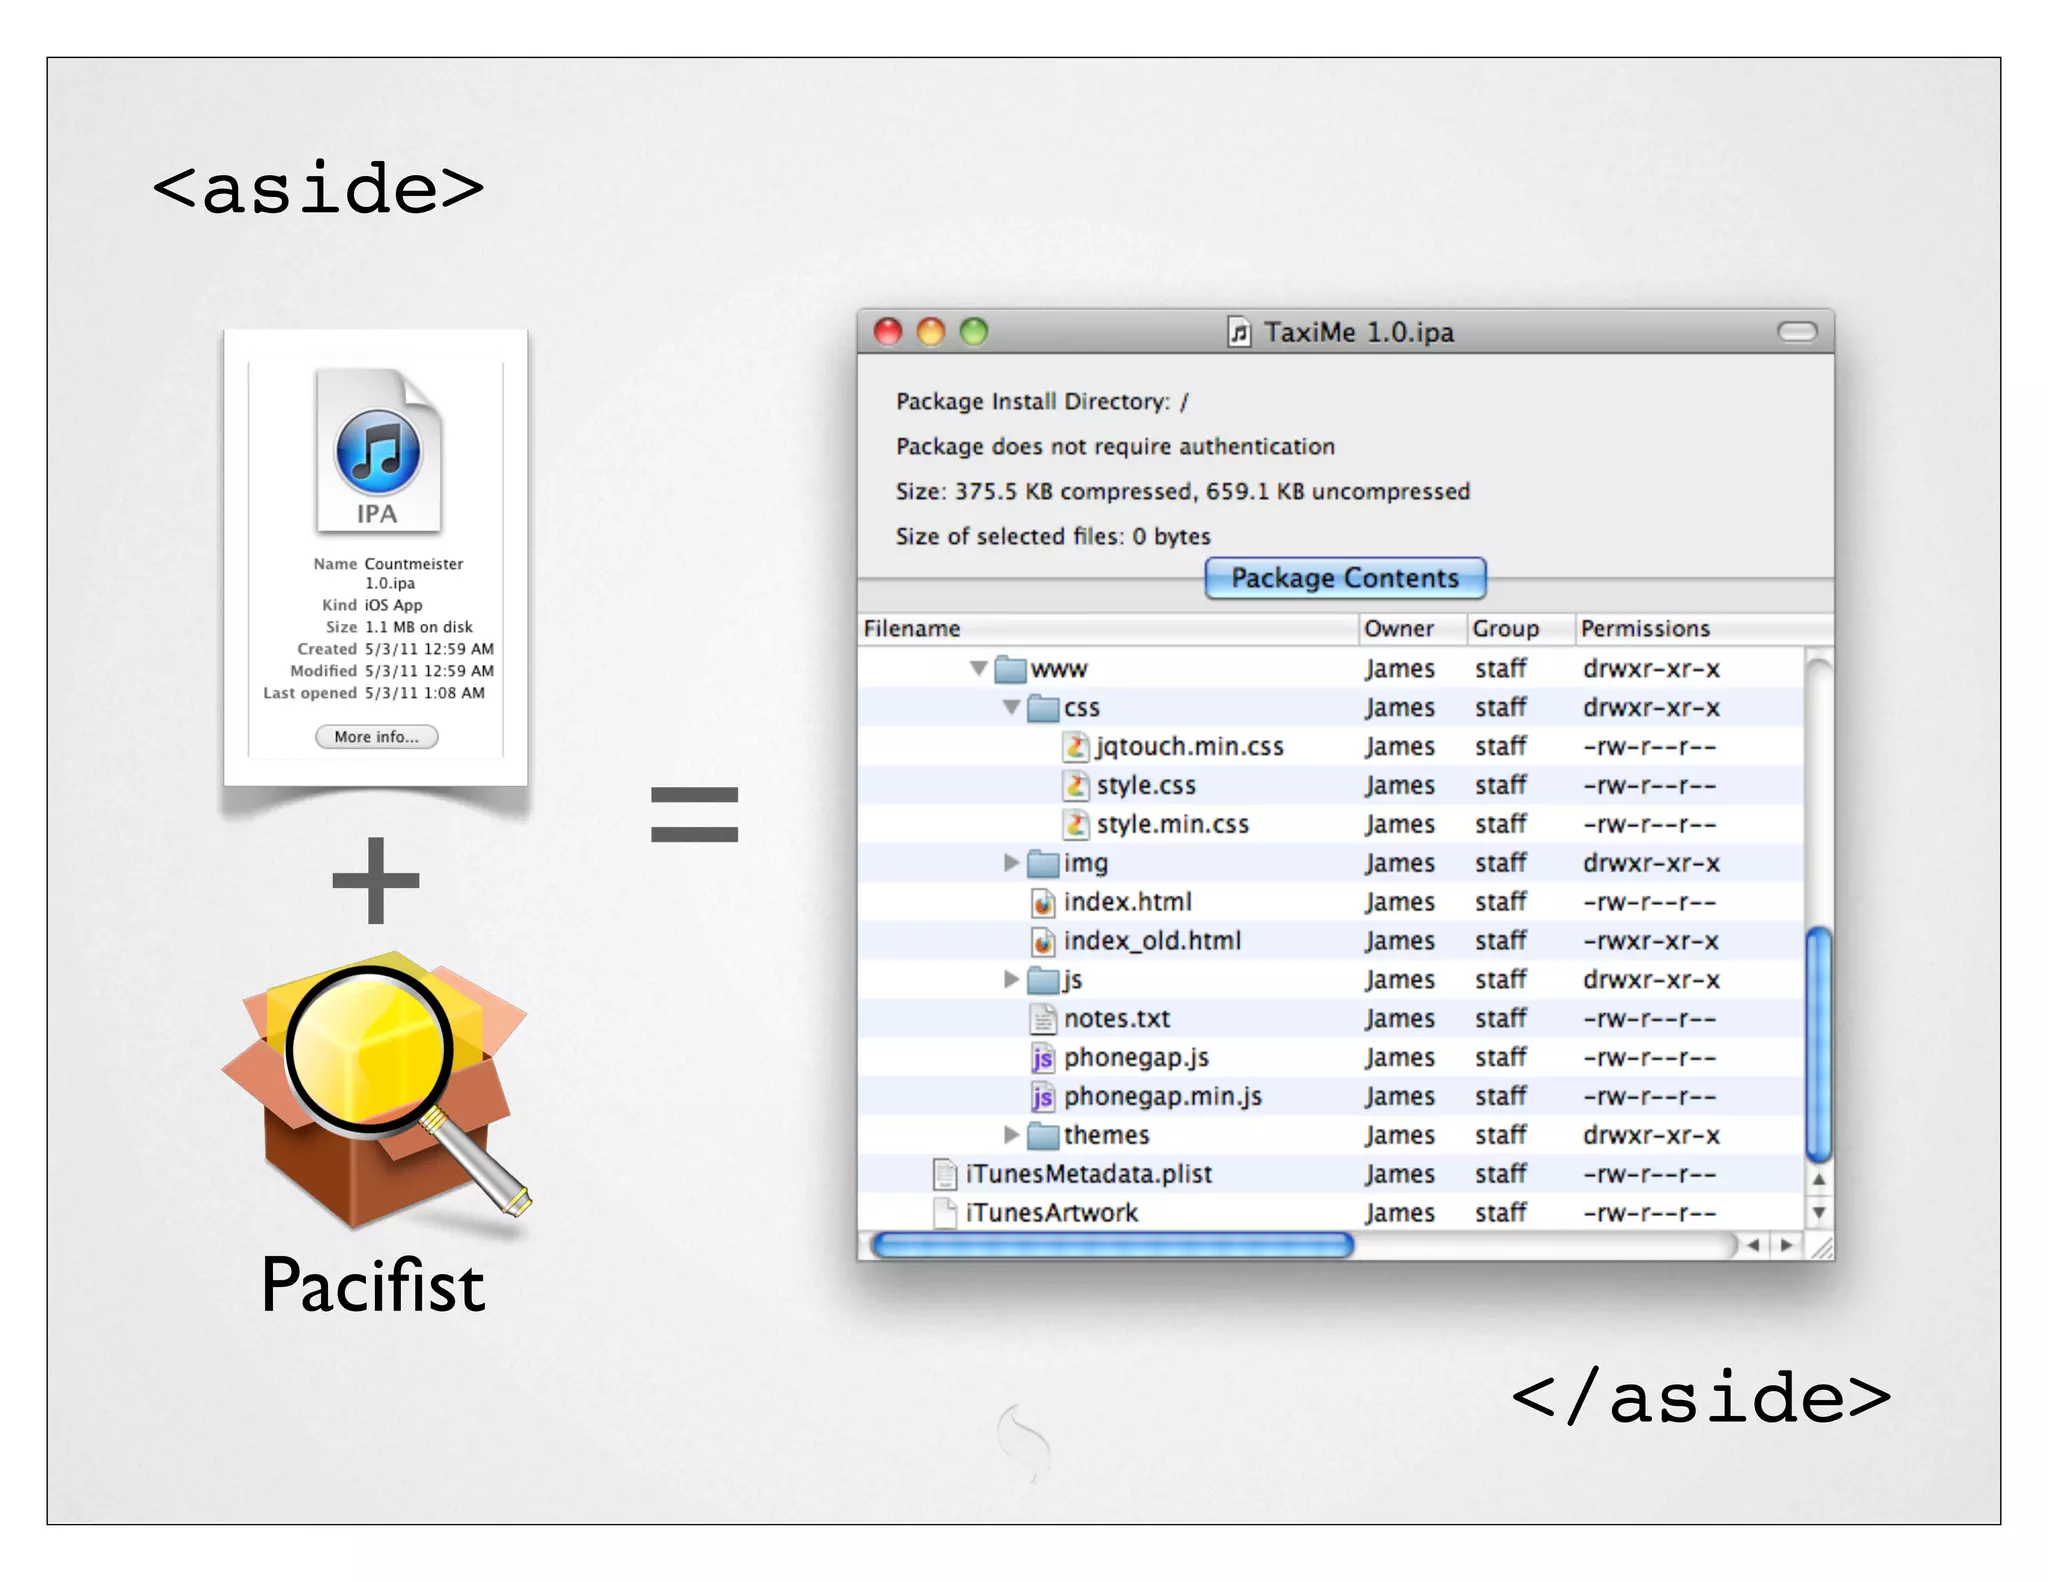2048x1582 pixels.
Task: Select the phonegap.min.js filename
Action: 1163,1097
